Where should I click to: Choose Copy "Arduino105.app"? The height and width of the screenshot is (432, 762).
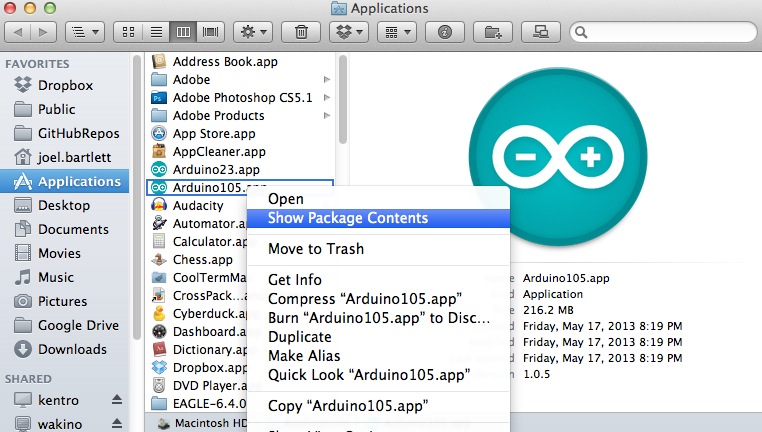tap(379, 406)
